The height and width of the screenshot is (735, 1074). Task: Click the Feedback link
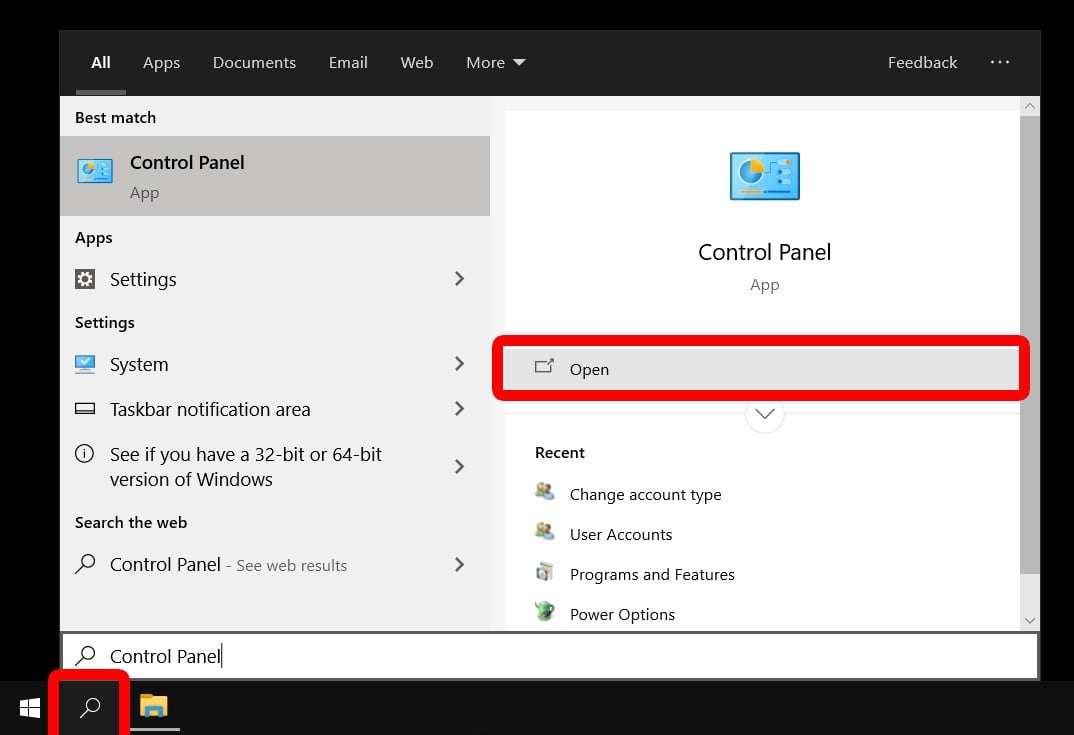point(922,62)
